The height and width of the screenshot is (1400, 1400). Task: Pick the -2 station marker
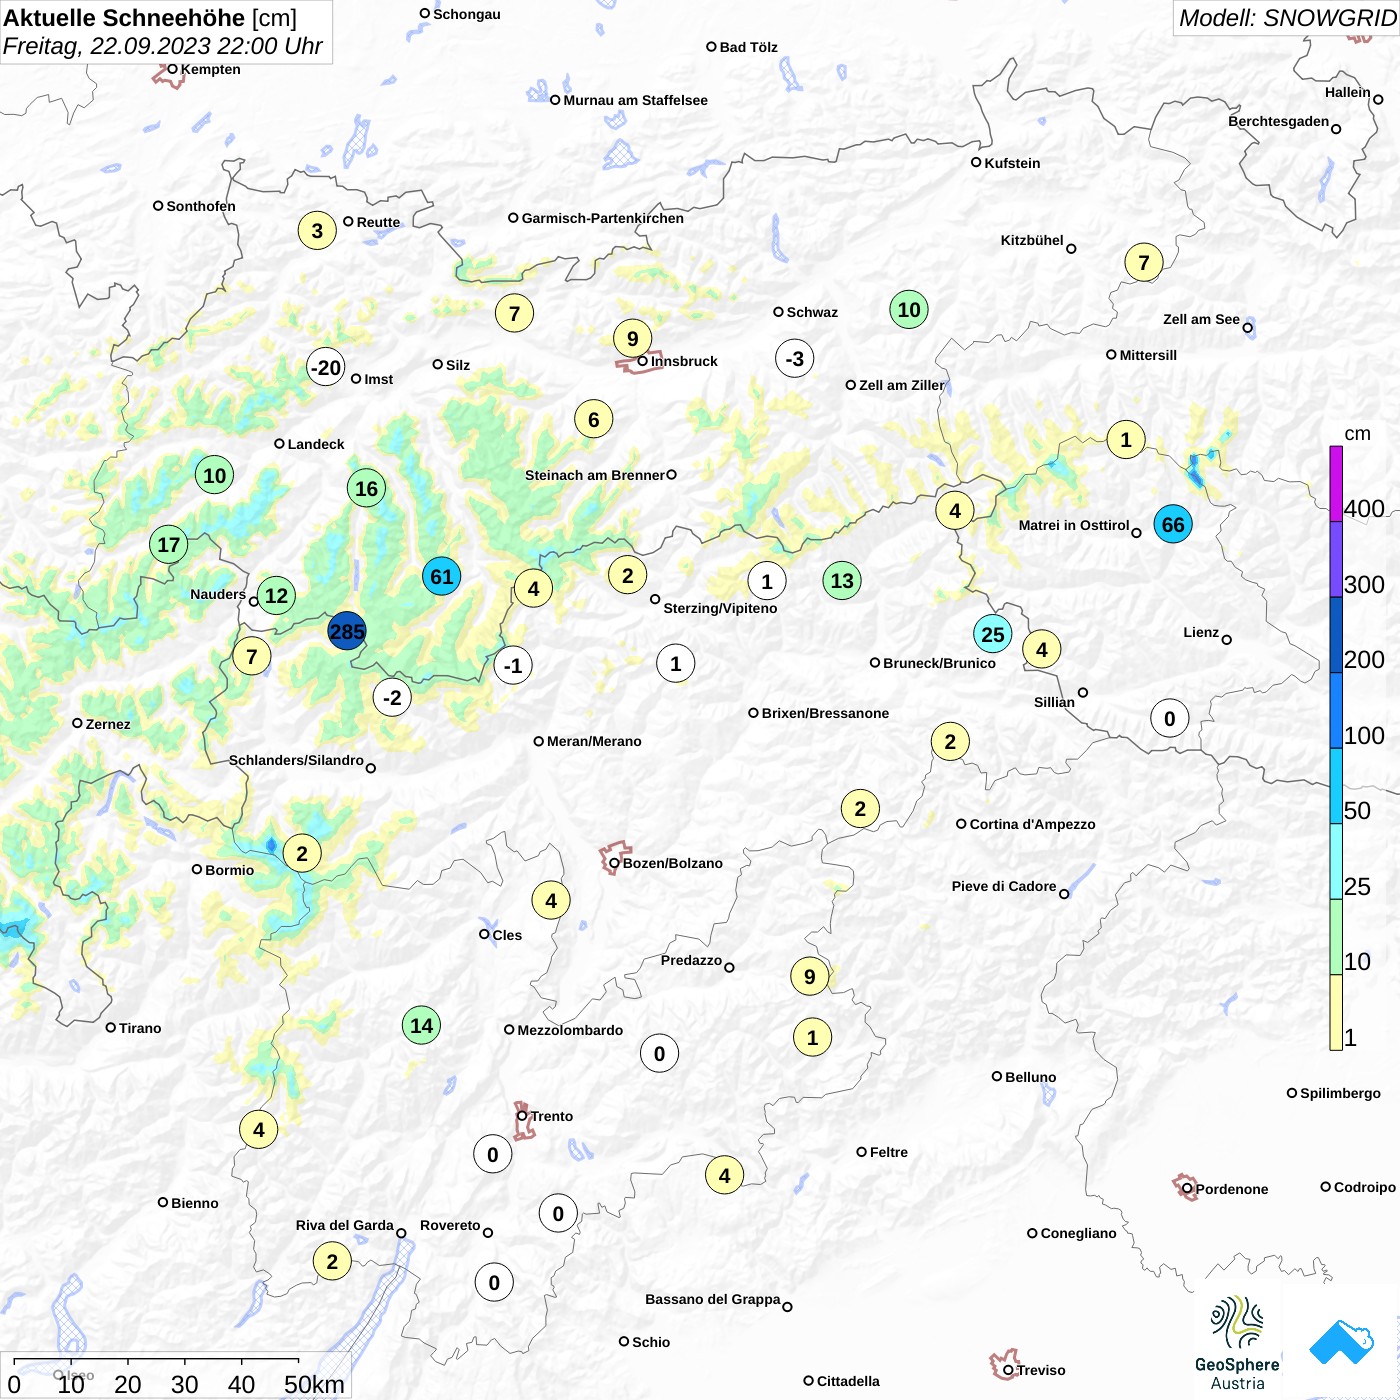[392, 698]
